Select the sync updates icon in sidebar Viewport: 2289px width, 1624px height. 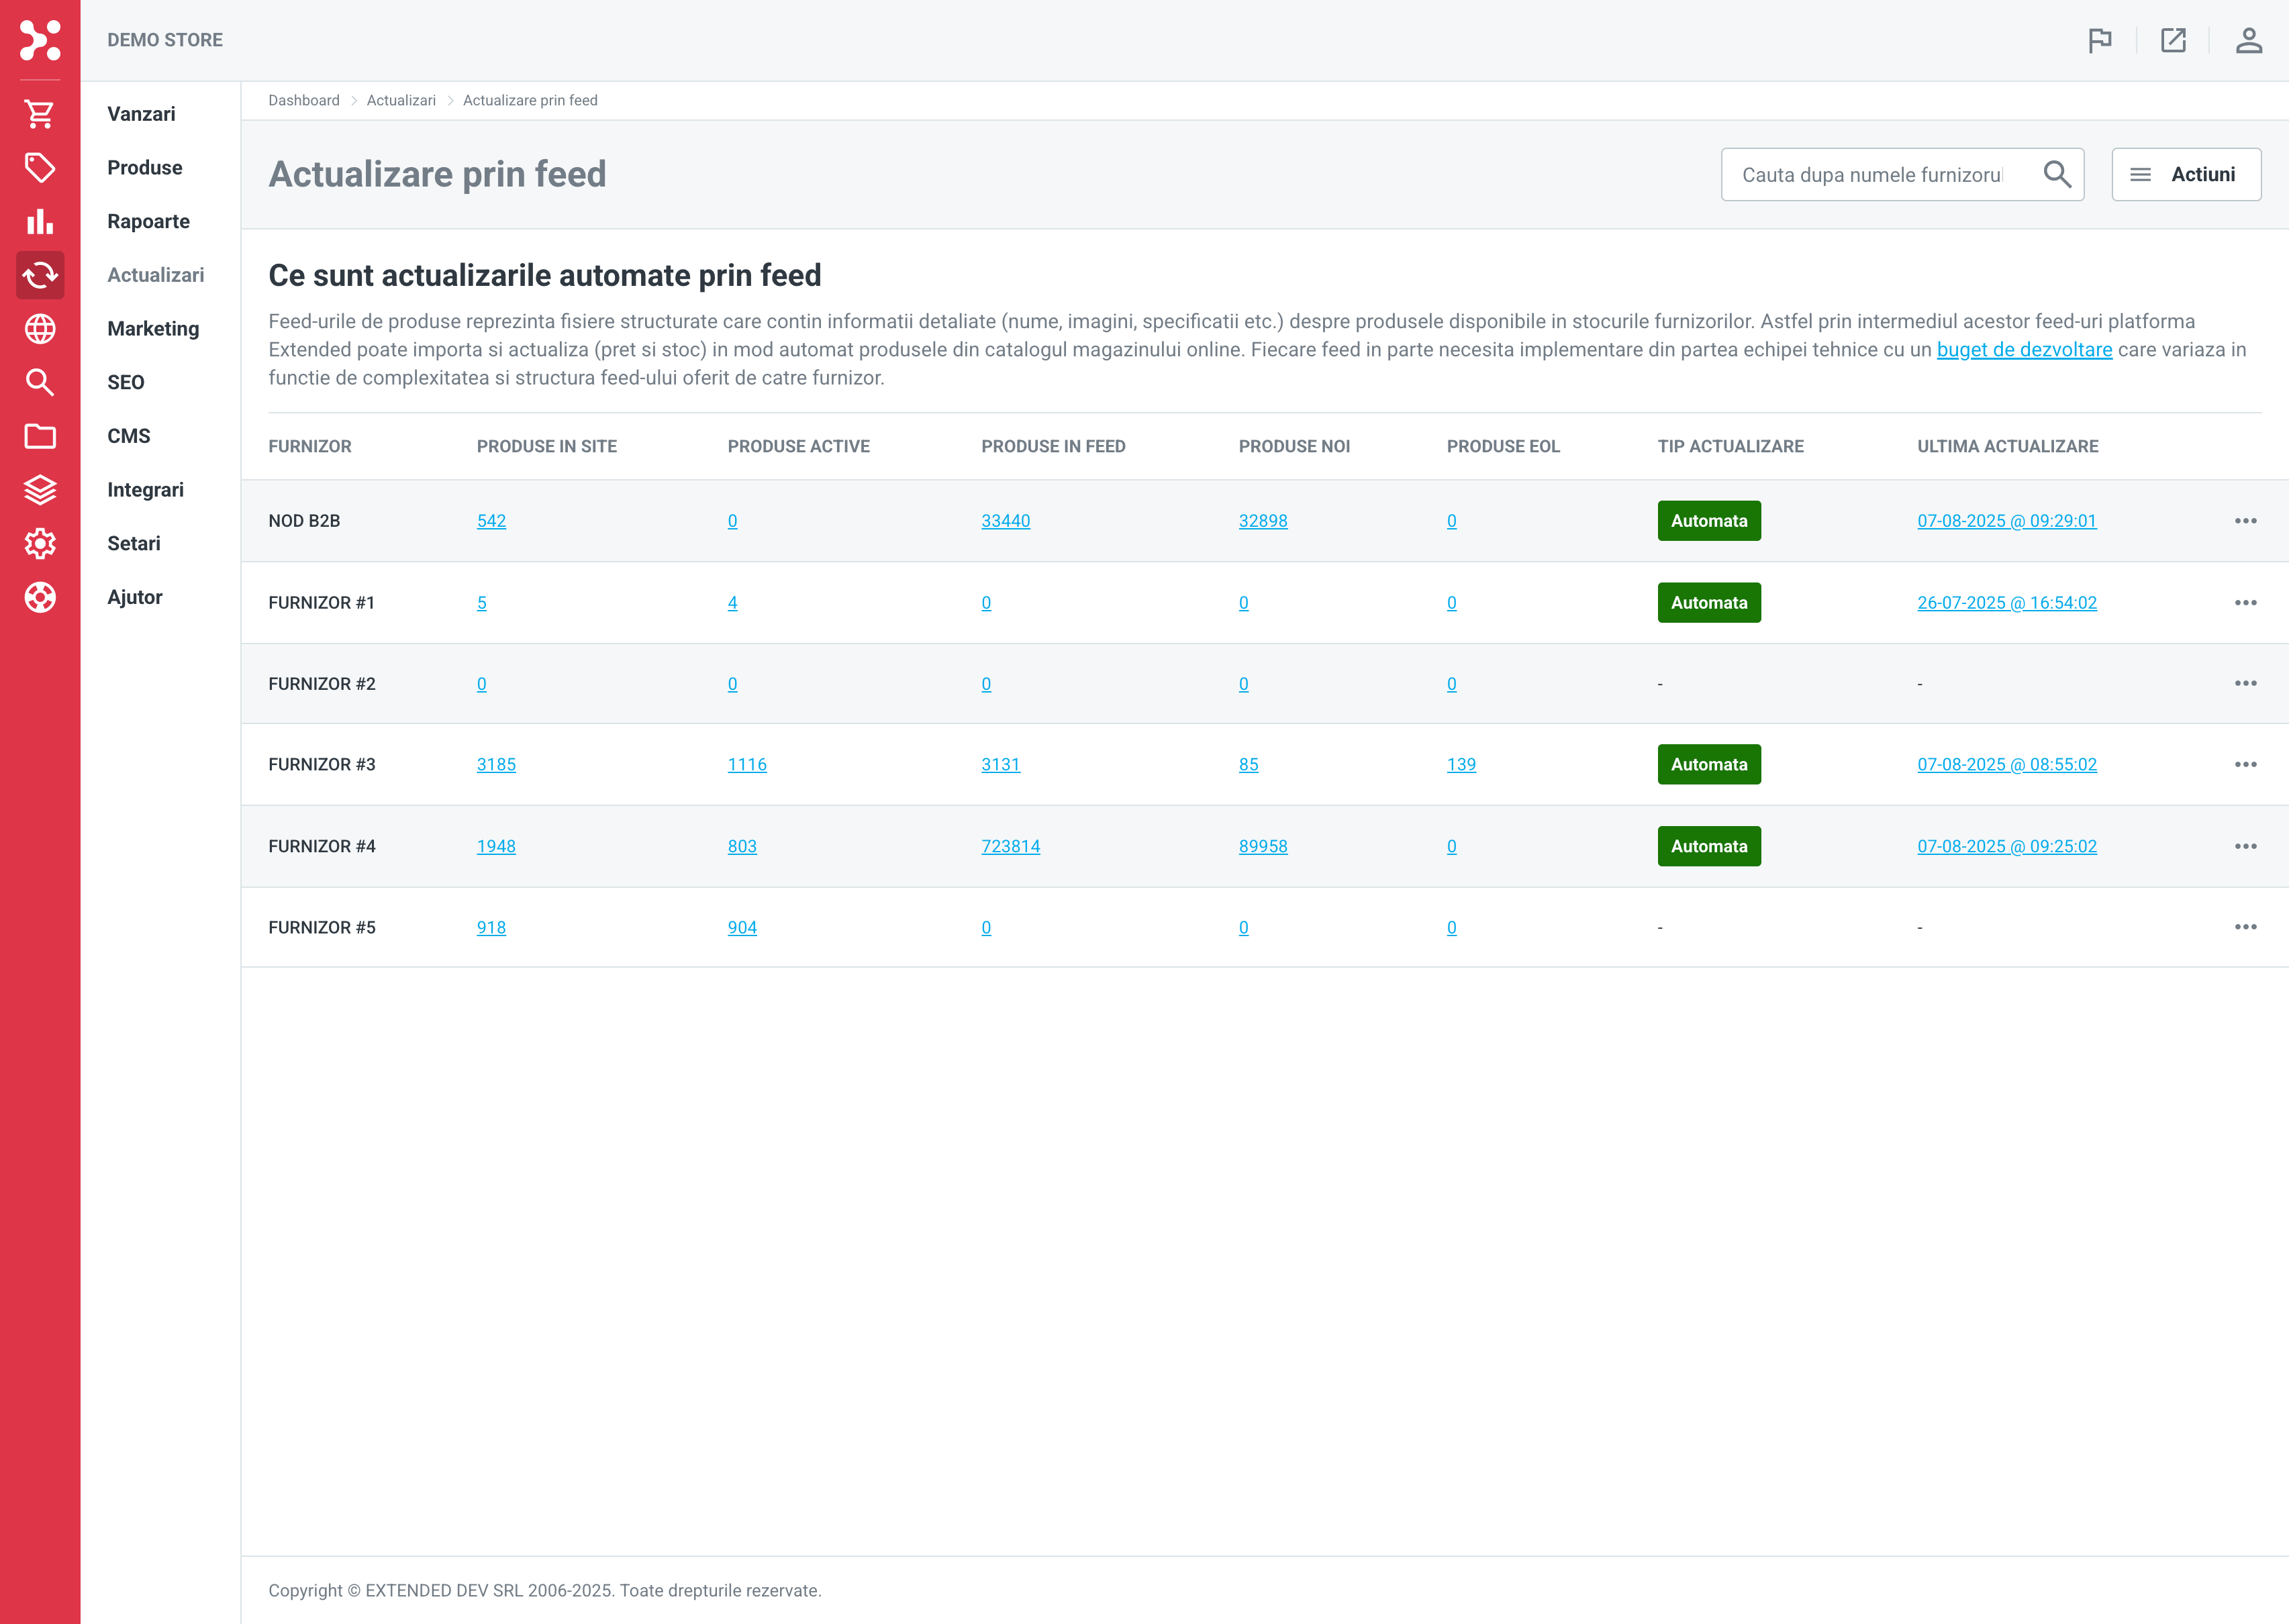coord(40,275)
